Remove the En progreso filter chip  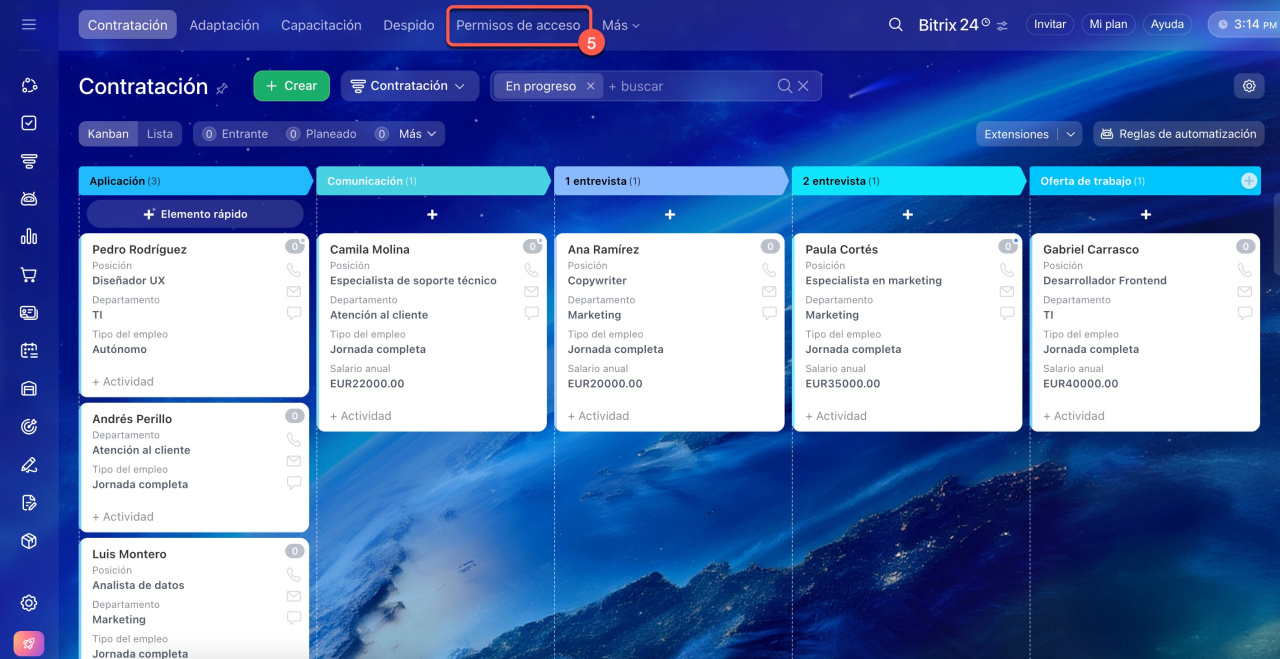pos(590,86)
